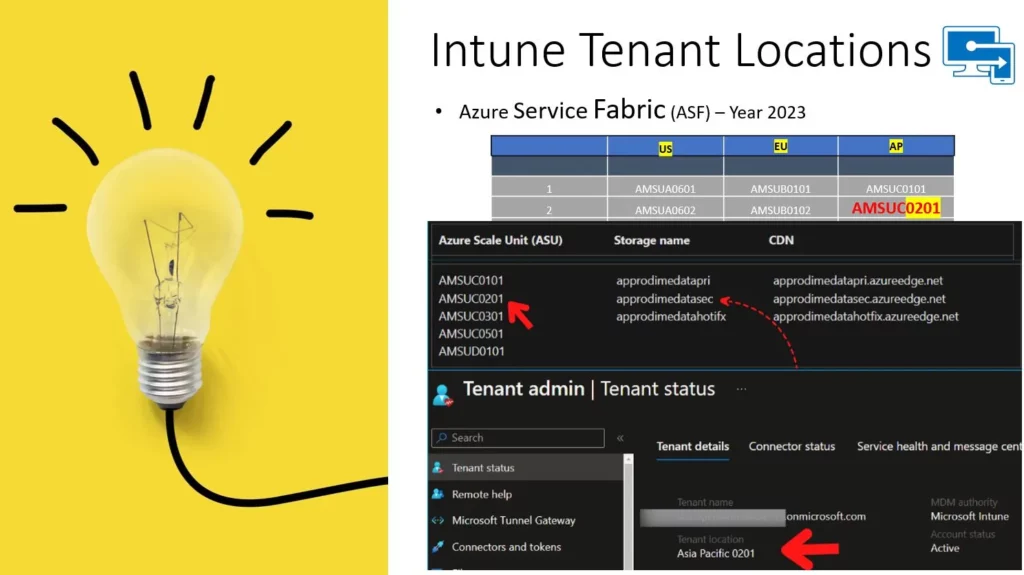The height and width of the screenshot is (575, 1024).
Task: Click the approdimedatahotifx storage name
Action: (671, 317)
